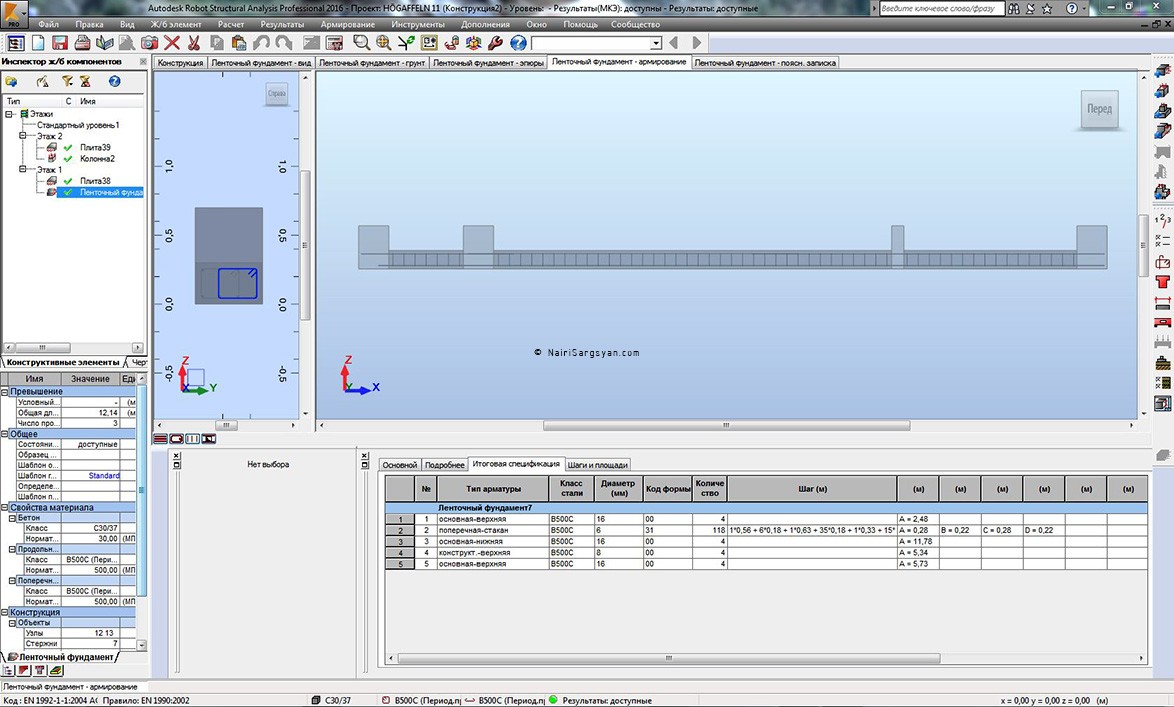Collapse the Свойства материала property group
This screenshot has width=1174, height=707.
click(x=4, y=507)
